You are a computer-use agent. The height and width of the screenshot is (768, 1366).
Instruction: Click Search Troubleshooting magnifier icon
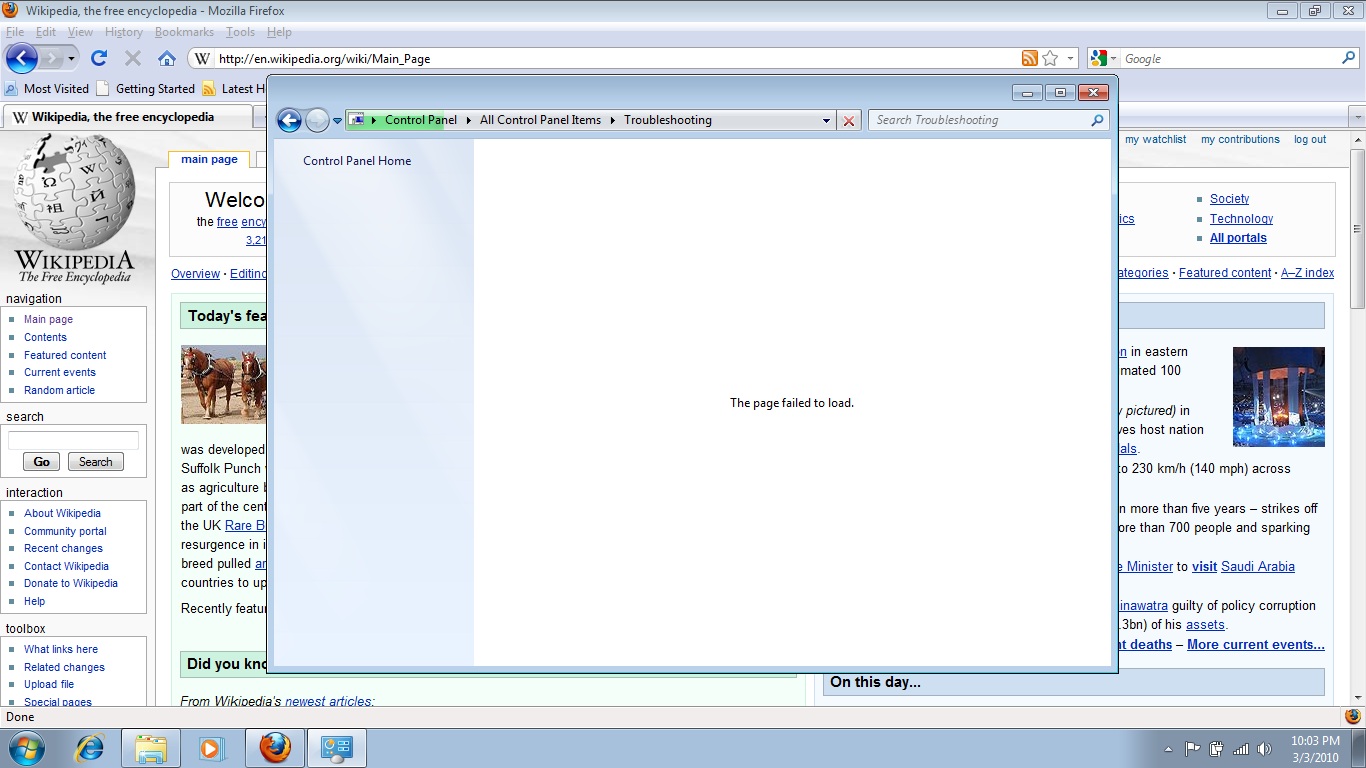coord(1097,120)
